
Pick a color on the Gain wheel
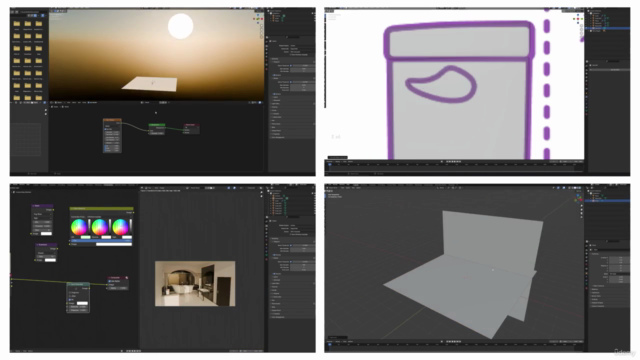[x=120, y=227]
